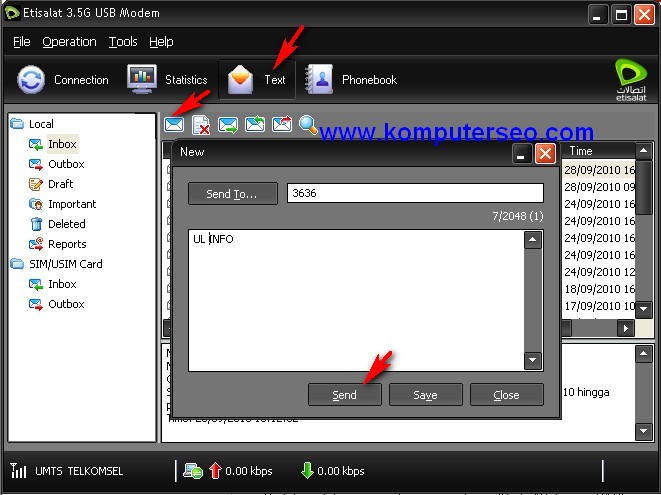
Task: Open the Tools menu
Action: click(x=123, y=42)
